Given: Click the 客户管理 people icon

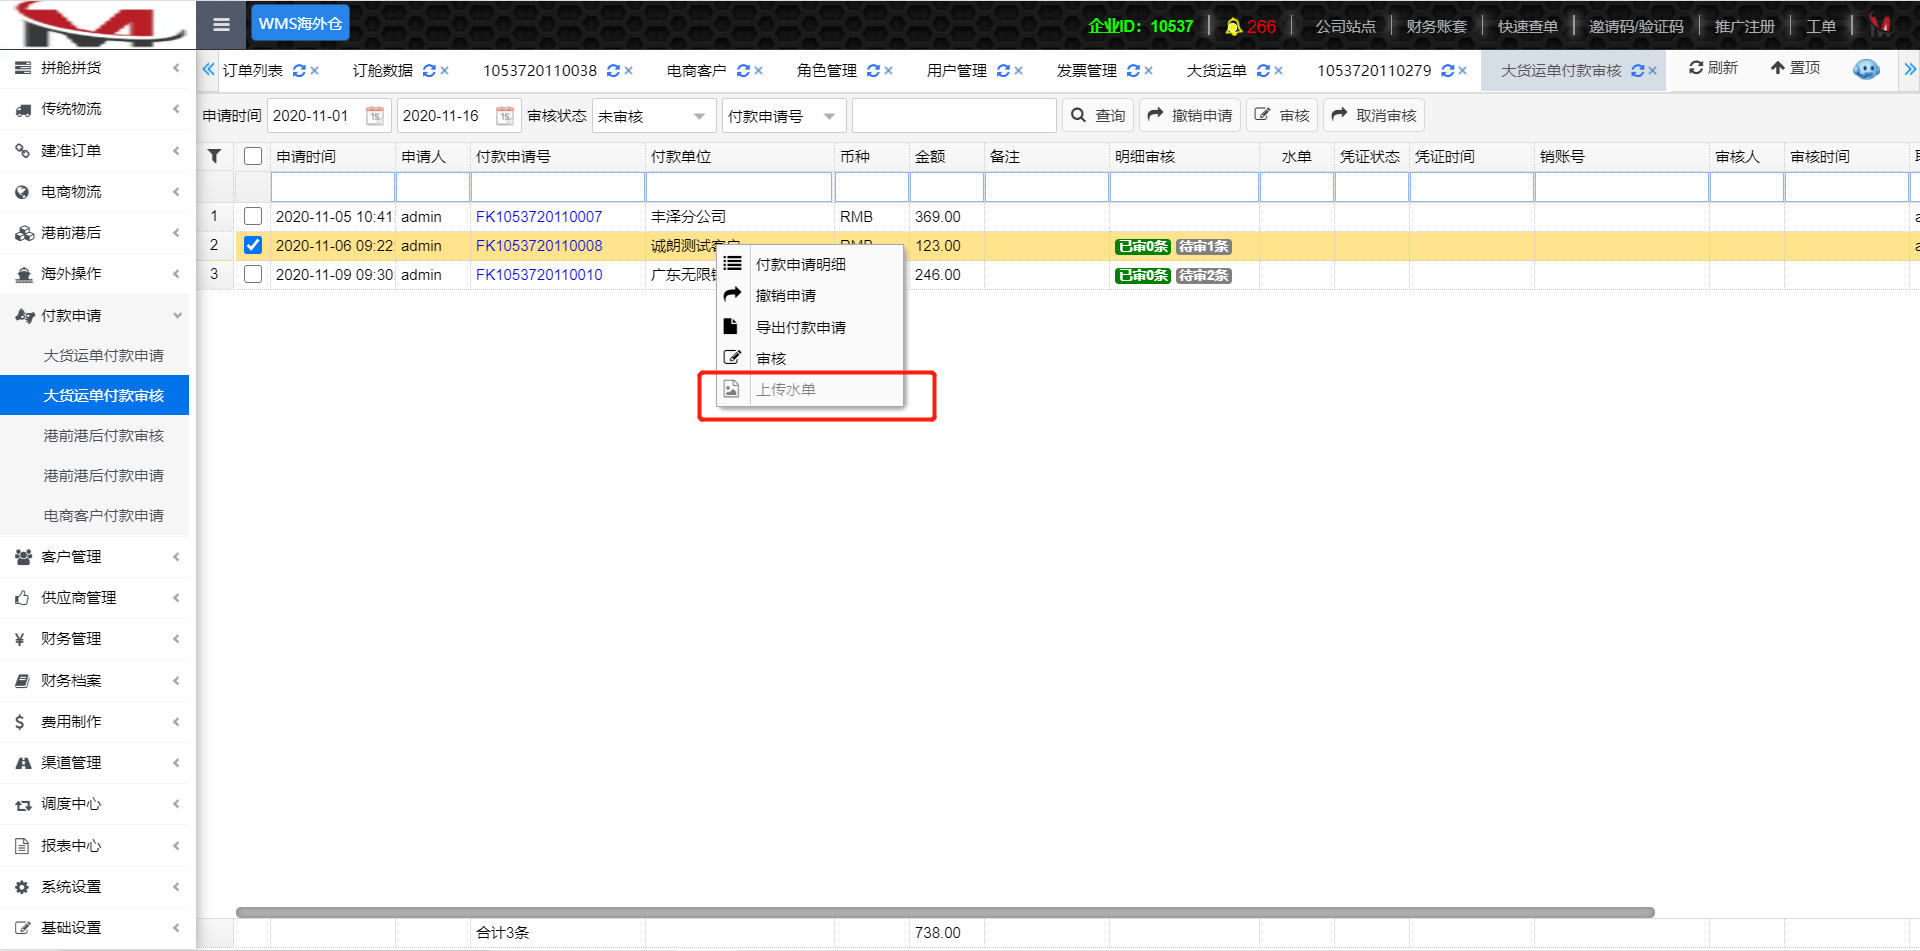Looking at the screenshot, I should tap(22, 557).
